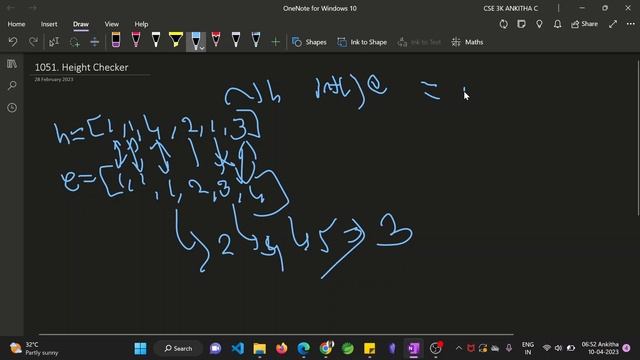Screen dimensions: 640x360
Task: Add a new pen with the plus button
Action: pos(276,42)
